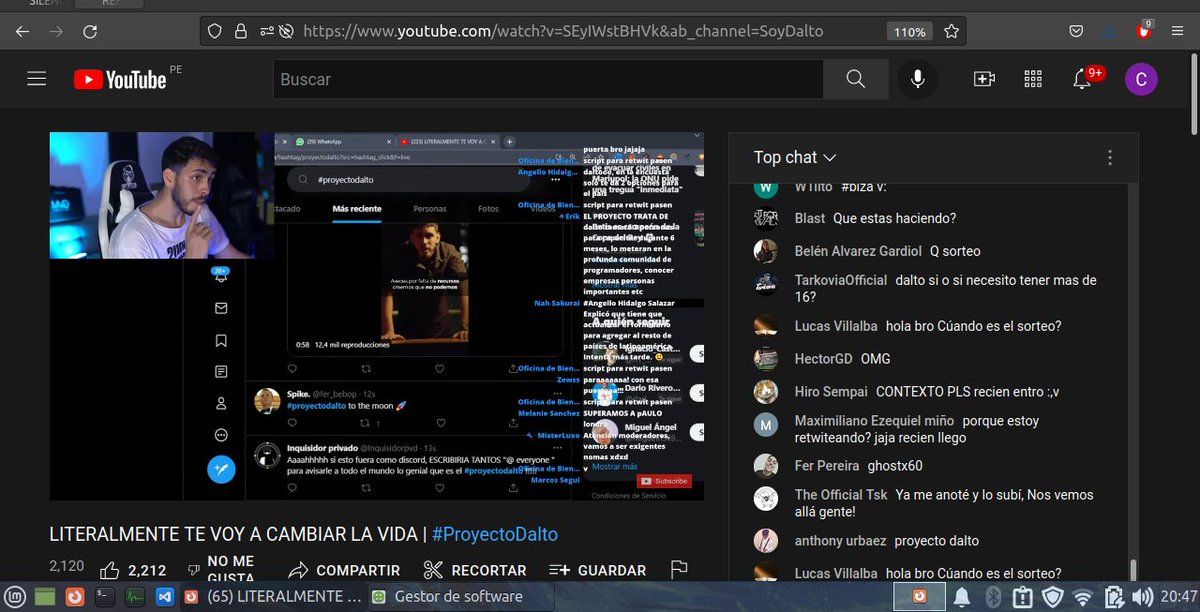The image size is (1200, 612).
Task: Reset the 110% zoom level indicator
Action: point(910,31)
